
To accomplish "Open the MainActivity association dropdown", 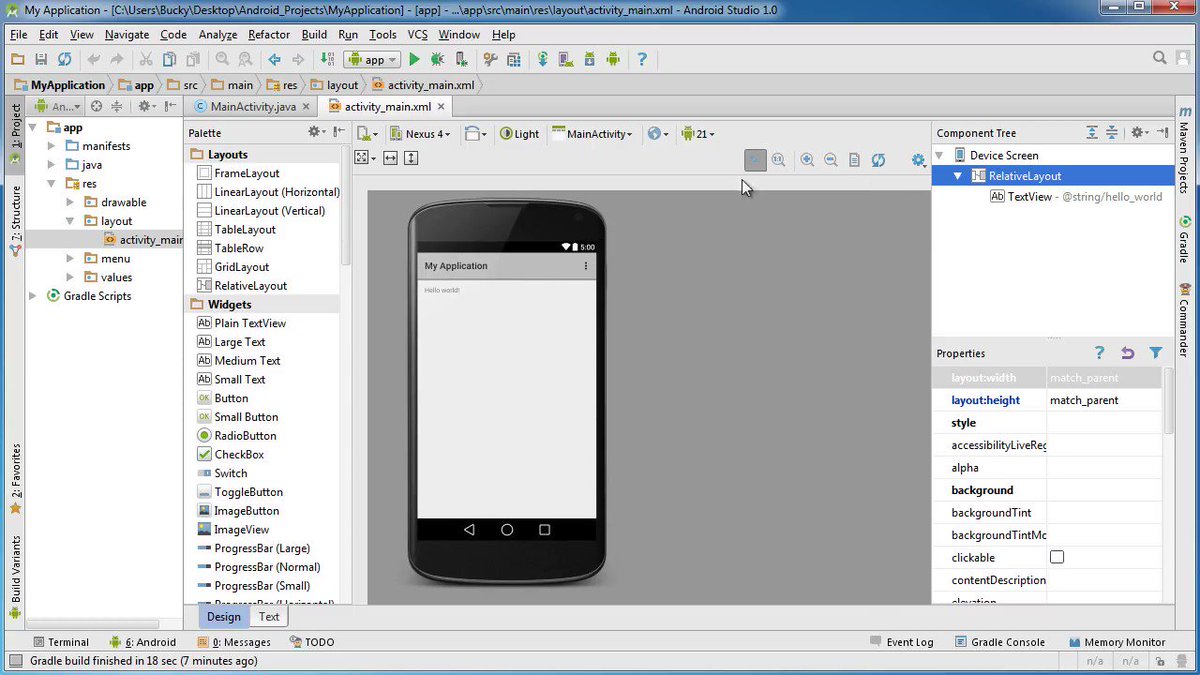I will [x=592, y=134].
